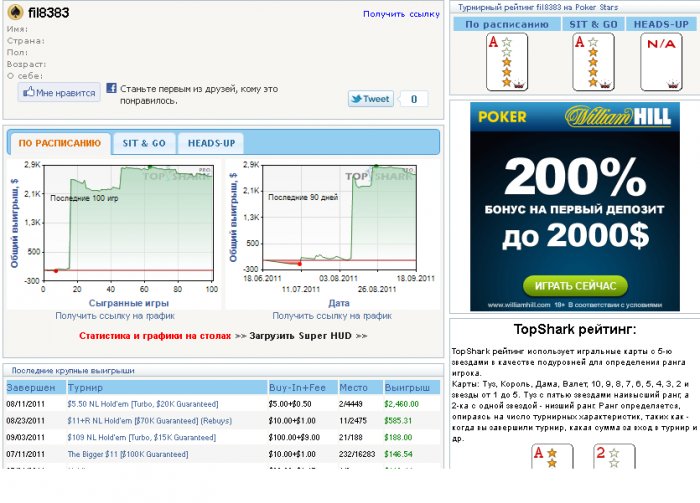Click the $5.00+$0.50 buy-in cell
Screen dimensions: 700x503
pyautogui.click(x=290, y=404)
